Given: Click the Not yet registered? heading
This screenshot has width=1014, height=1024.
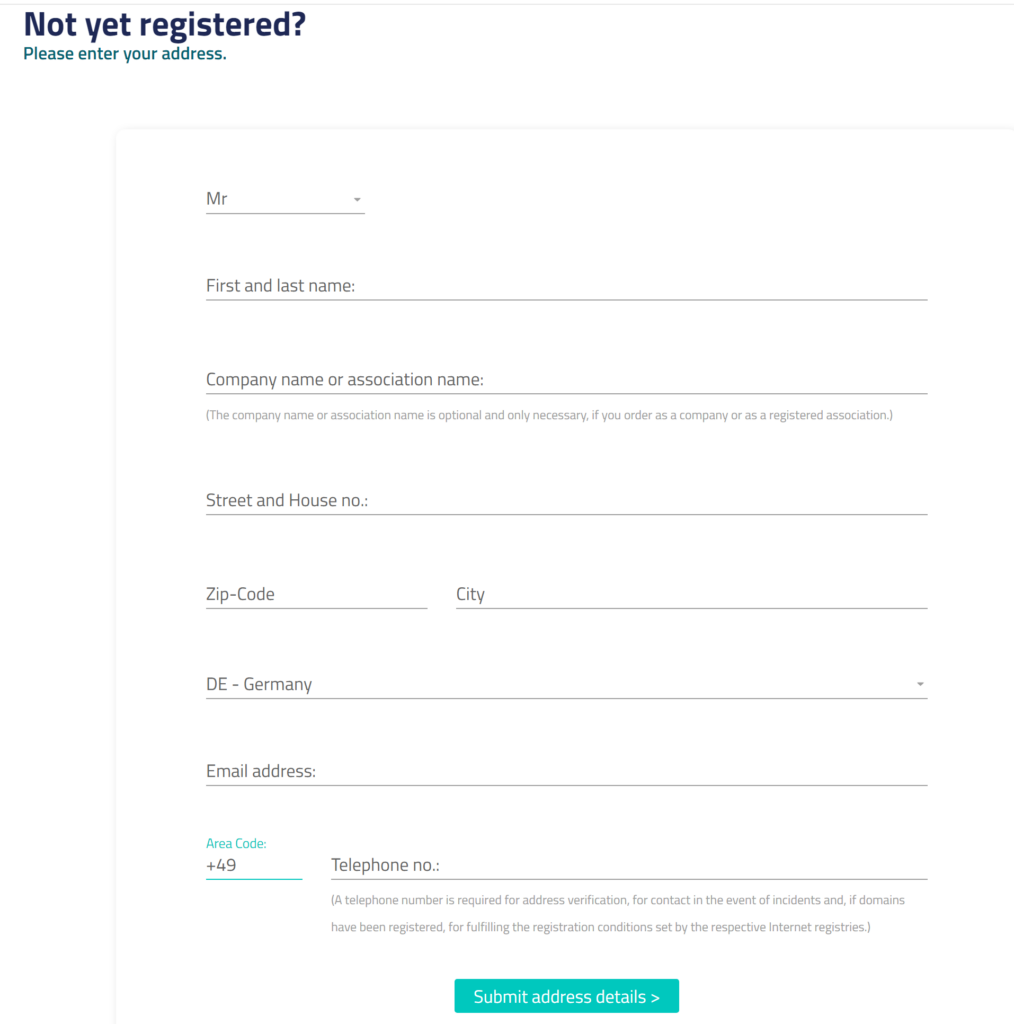Looking at the screenshot, I should coord(165,24).
